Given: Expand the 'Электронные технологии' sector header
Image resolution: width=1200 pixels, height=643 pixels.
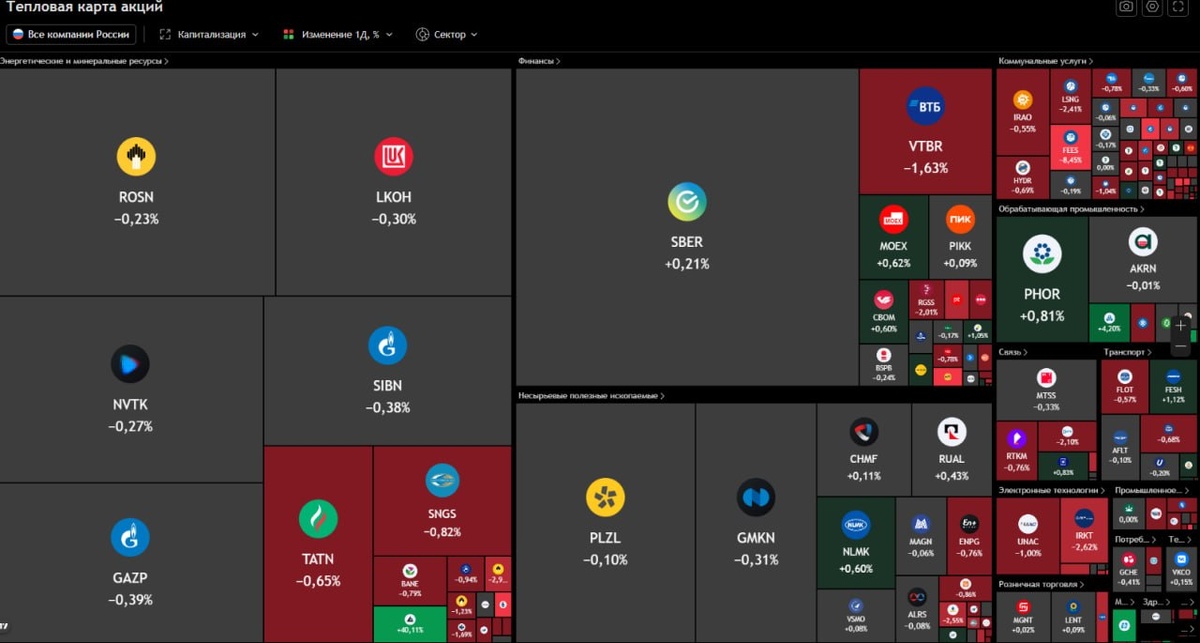Looking at the screenshot, I should (x=1053, y=490).
